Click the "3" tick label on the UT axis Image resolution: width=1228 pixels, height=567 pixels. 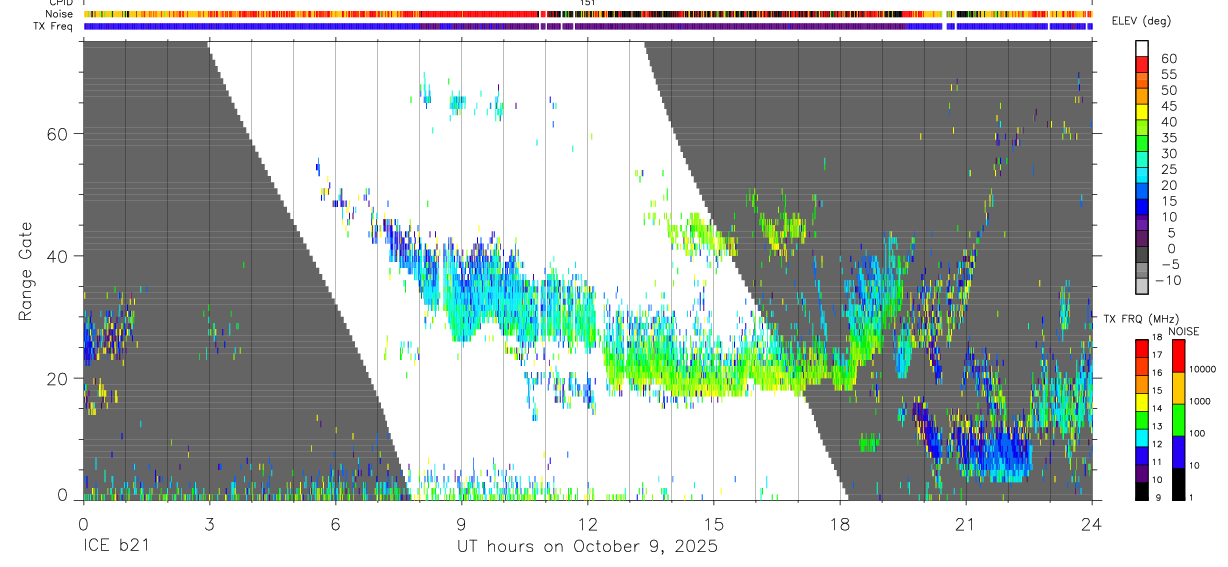tap(208, 523)
